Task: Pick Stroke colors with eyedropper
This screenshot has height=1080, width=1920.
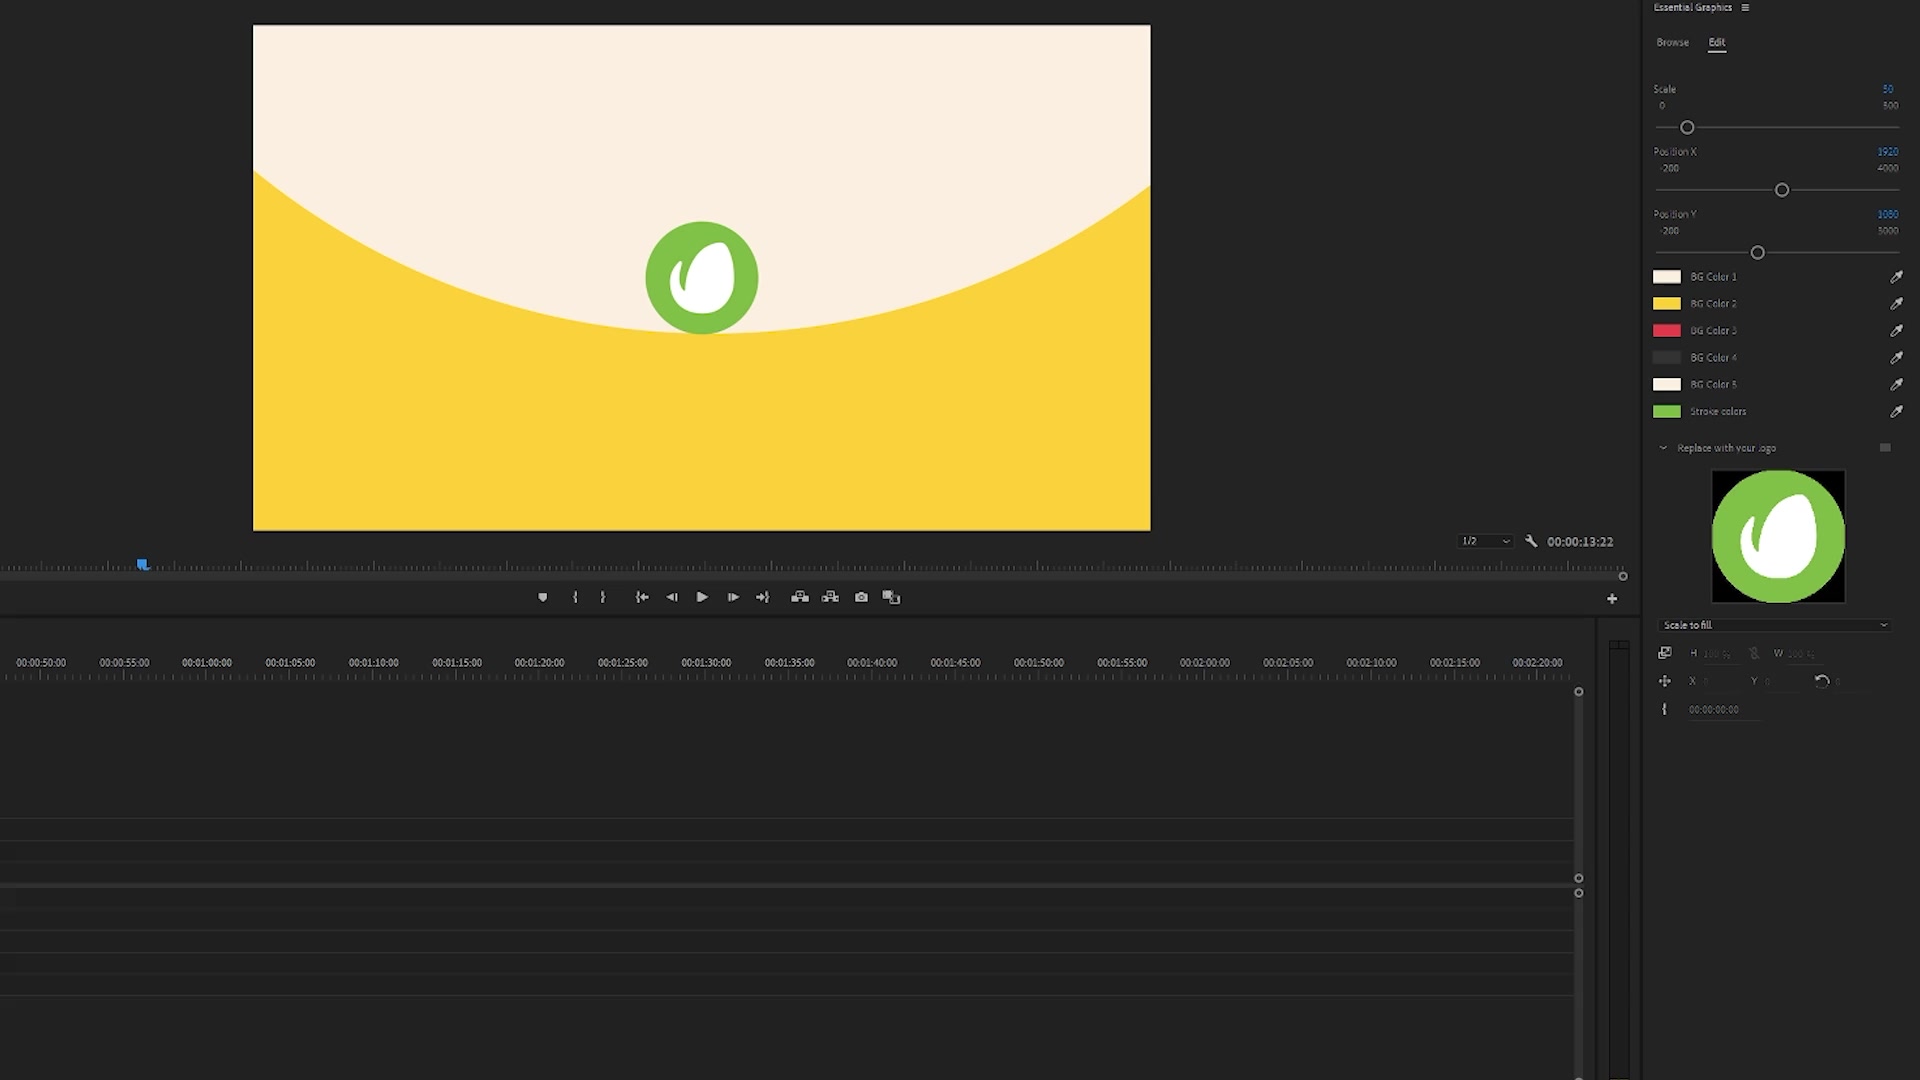Action: click(x=1896, y=412)
